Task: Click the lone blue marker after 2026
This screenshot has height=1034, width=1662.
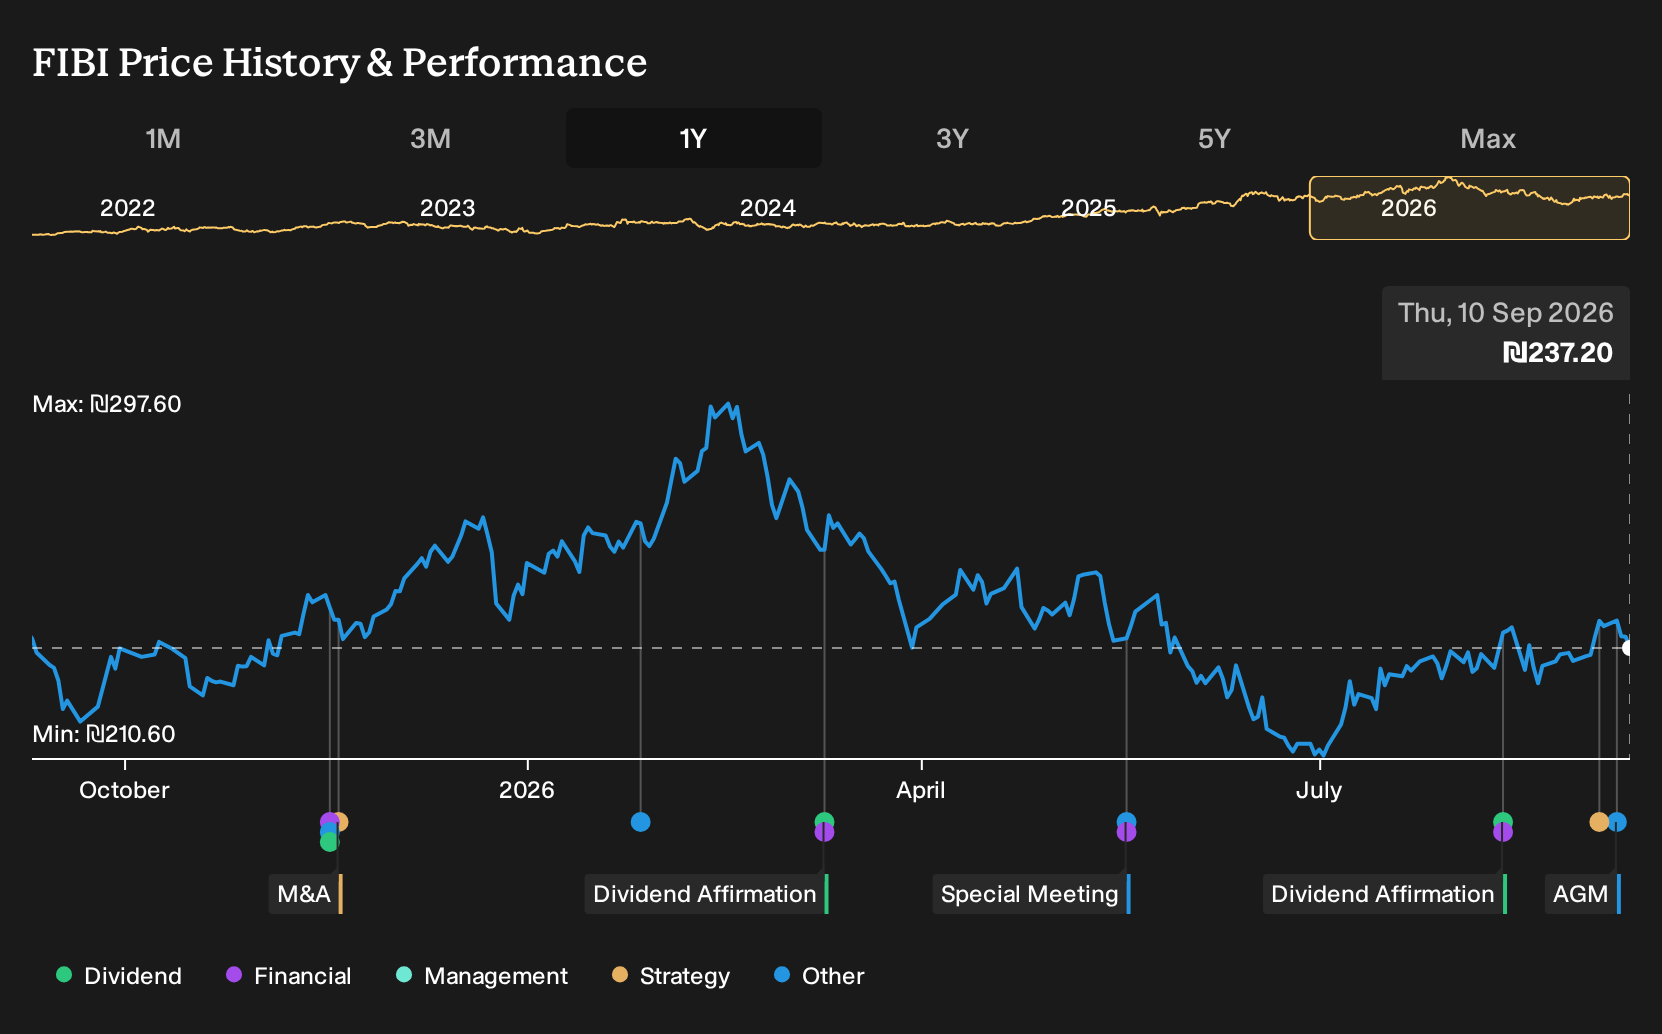Action: coord(641,822)
